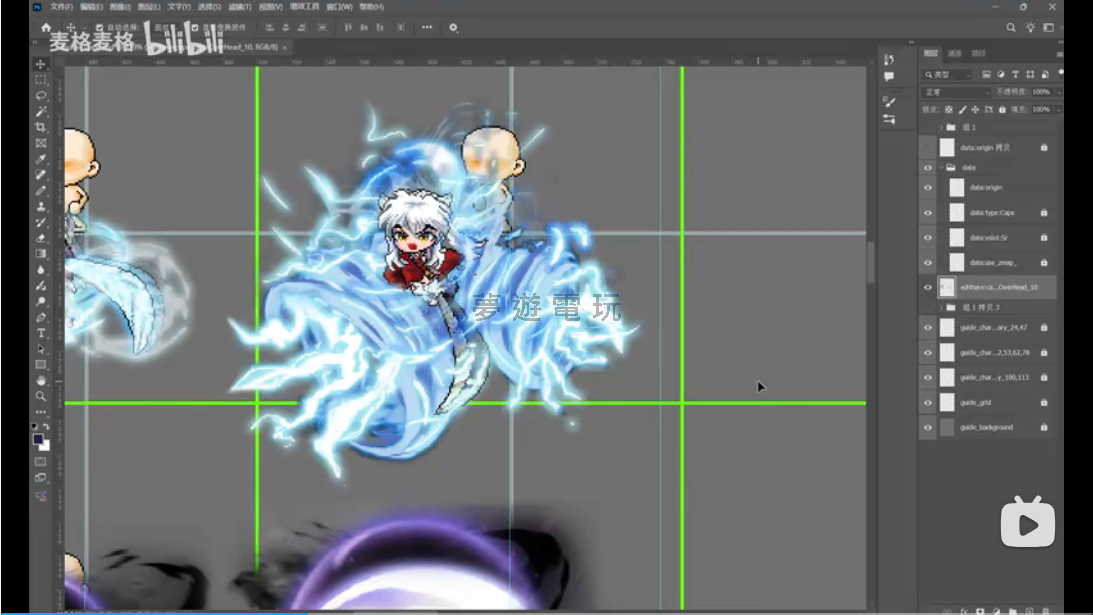Viewport: 1093px width, 615px height.
Task: Select the Hand tool
Action: [41, 380]
